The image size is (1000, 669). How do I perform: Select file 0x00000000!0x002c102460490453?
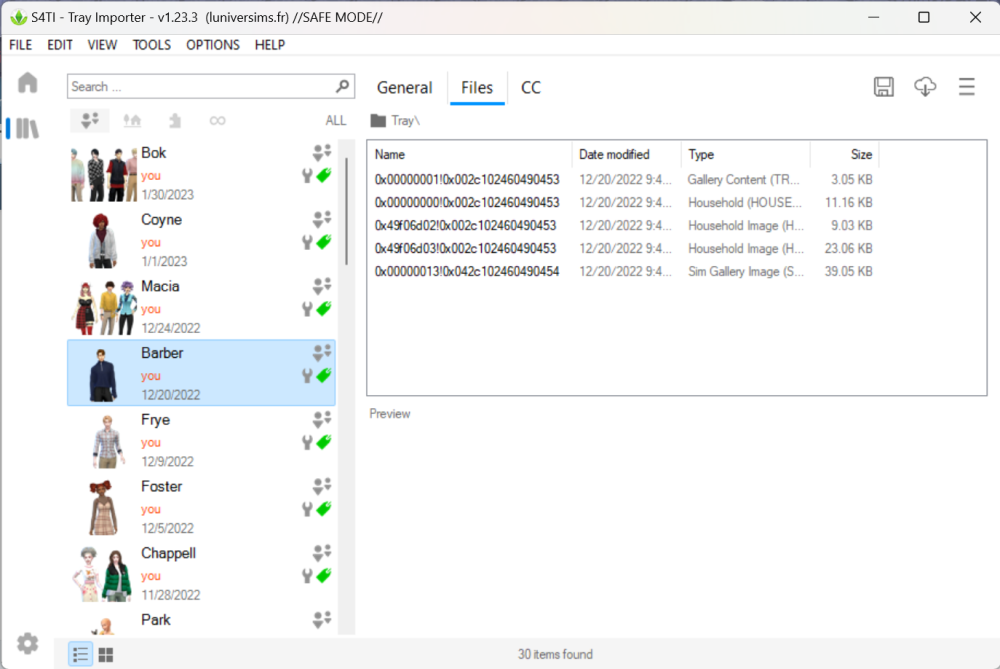(x=467, y=202)
